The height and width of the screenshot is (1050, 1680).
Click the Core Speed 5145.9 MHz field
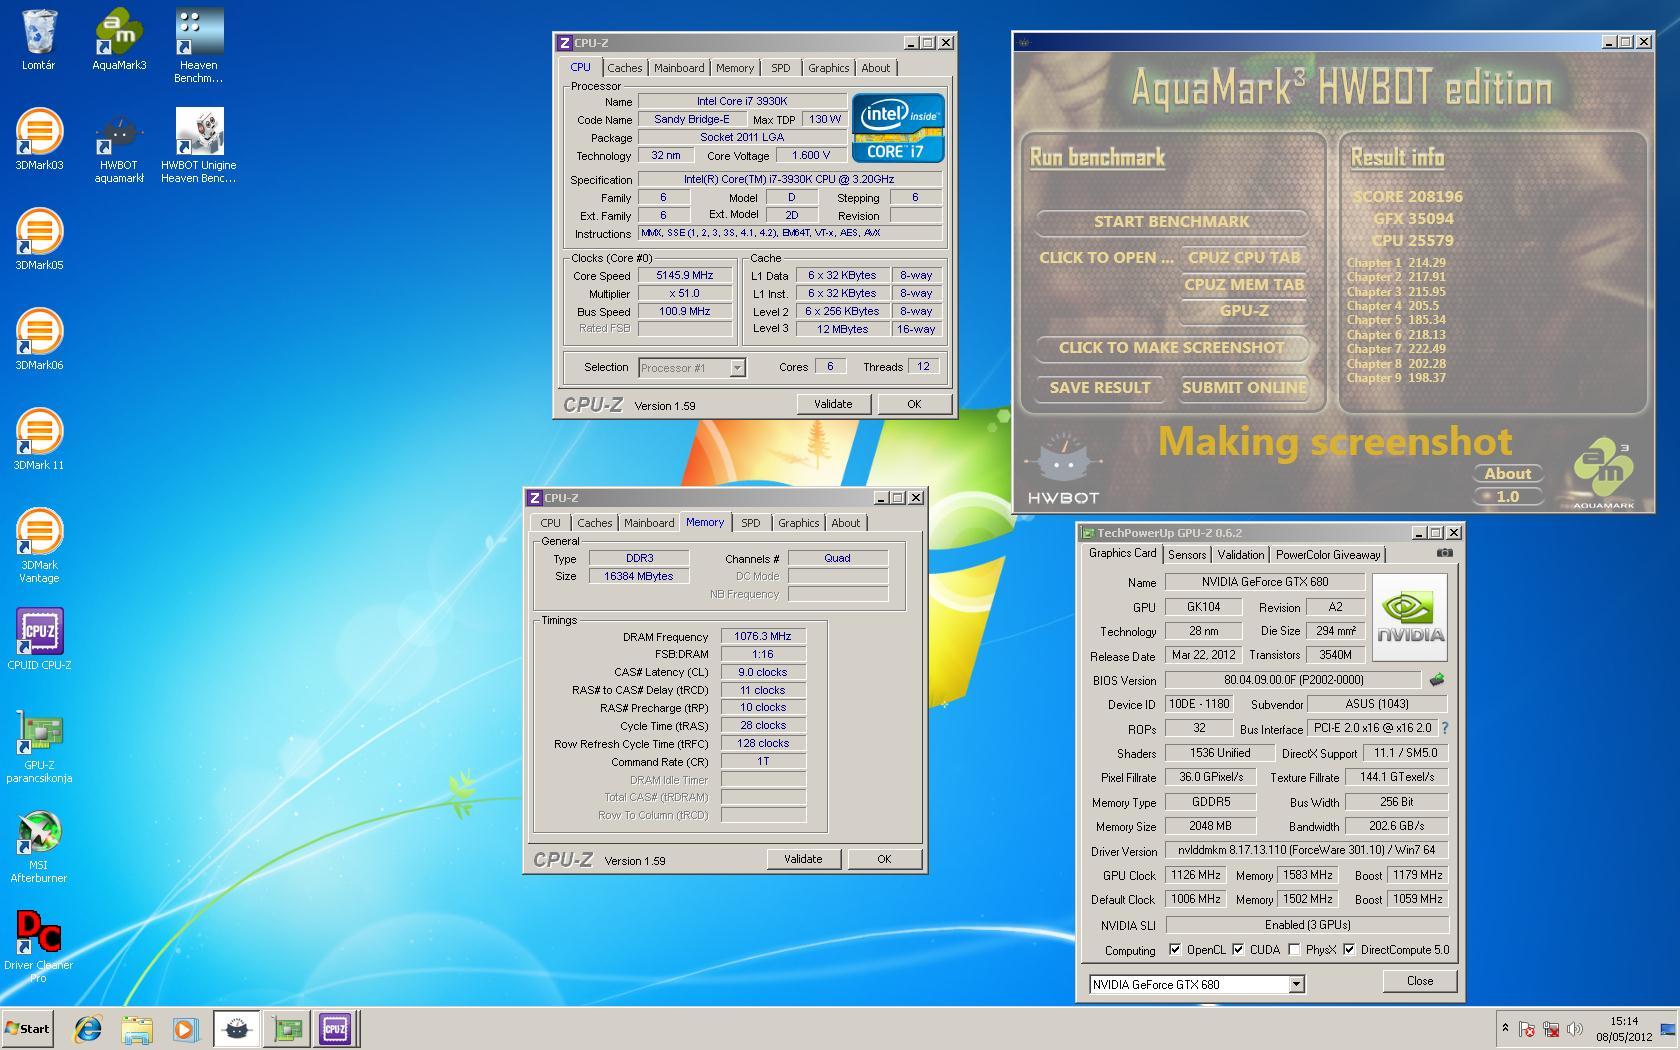point(685,276)
